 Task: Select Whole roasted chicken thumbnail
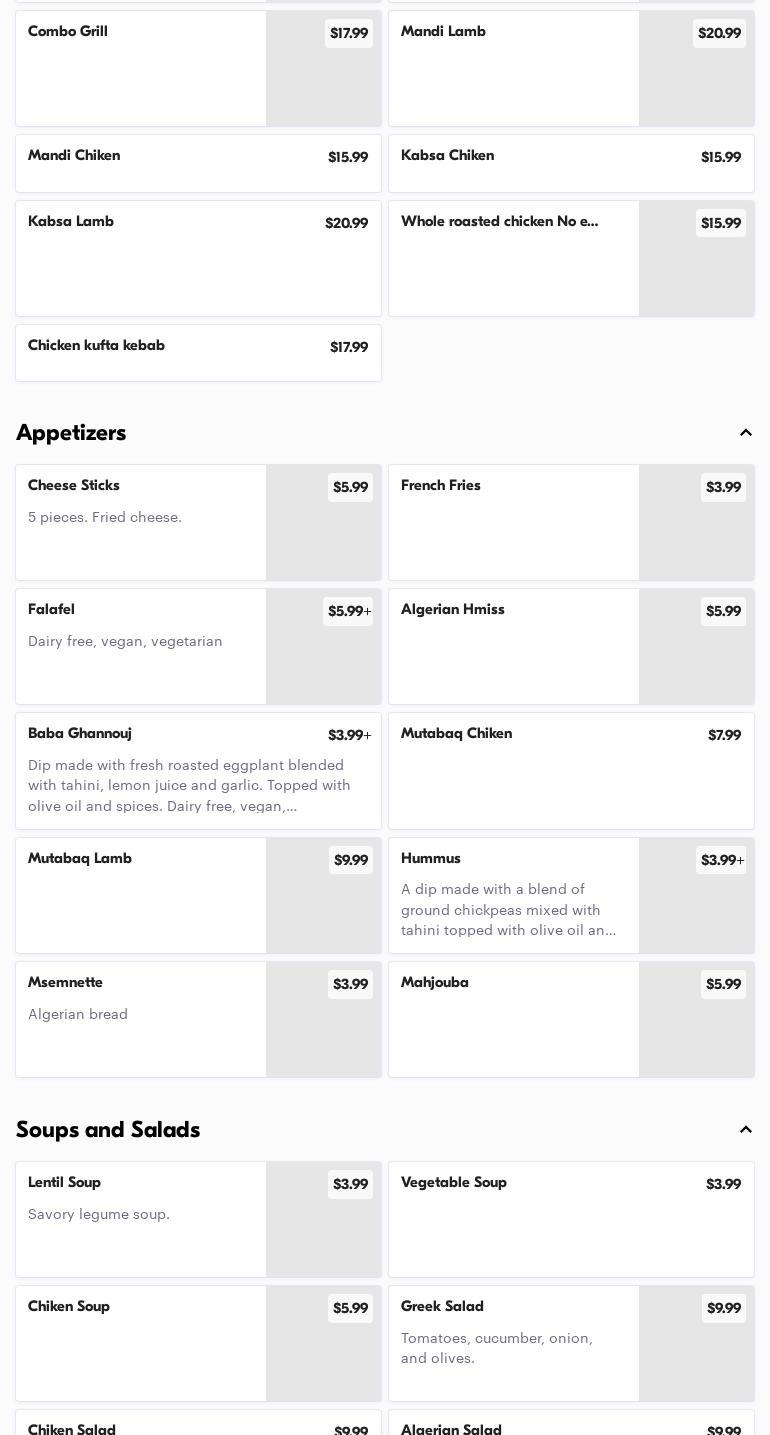(x=696, y=270)
